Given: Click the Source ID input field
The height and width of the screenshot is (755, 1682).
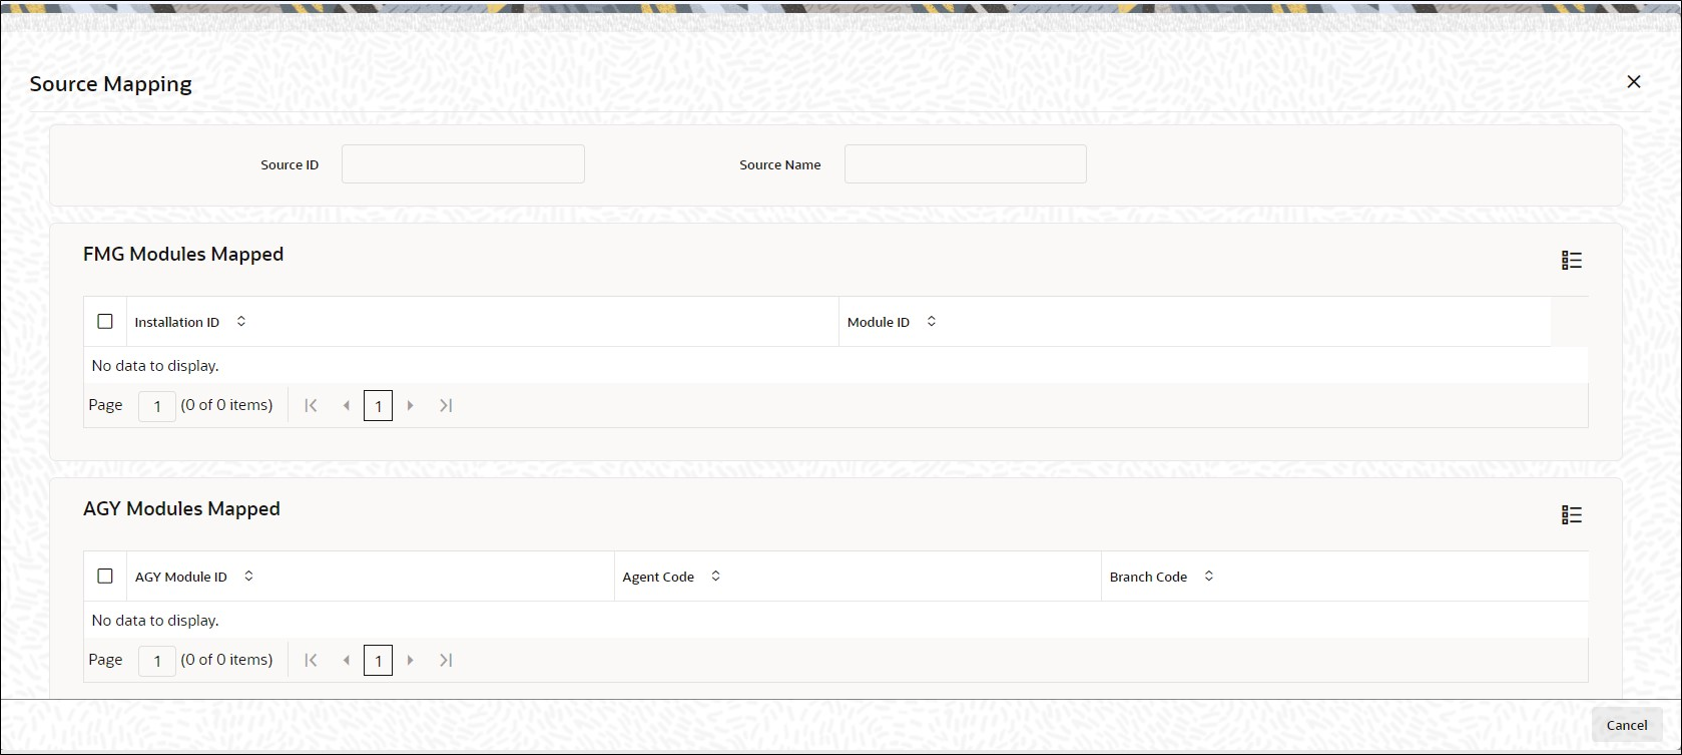Looking at the screenshot, I should pos(463,164).
